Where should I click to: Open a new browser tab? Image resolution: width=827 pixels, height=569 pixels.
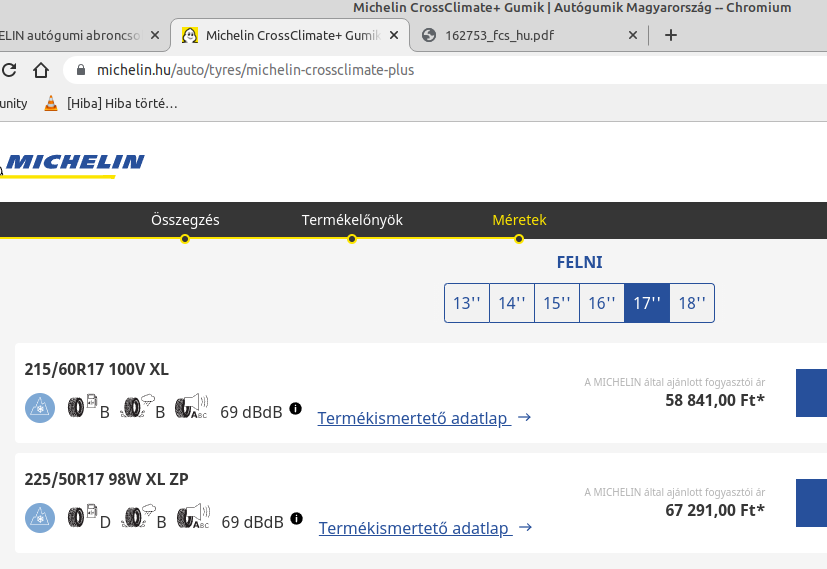point(671,35)
